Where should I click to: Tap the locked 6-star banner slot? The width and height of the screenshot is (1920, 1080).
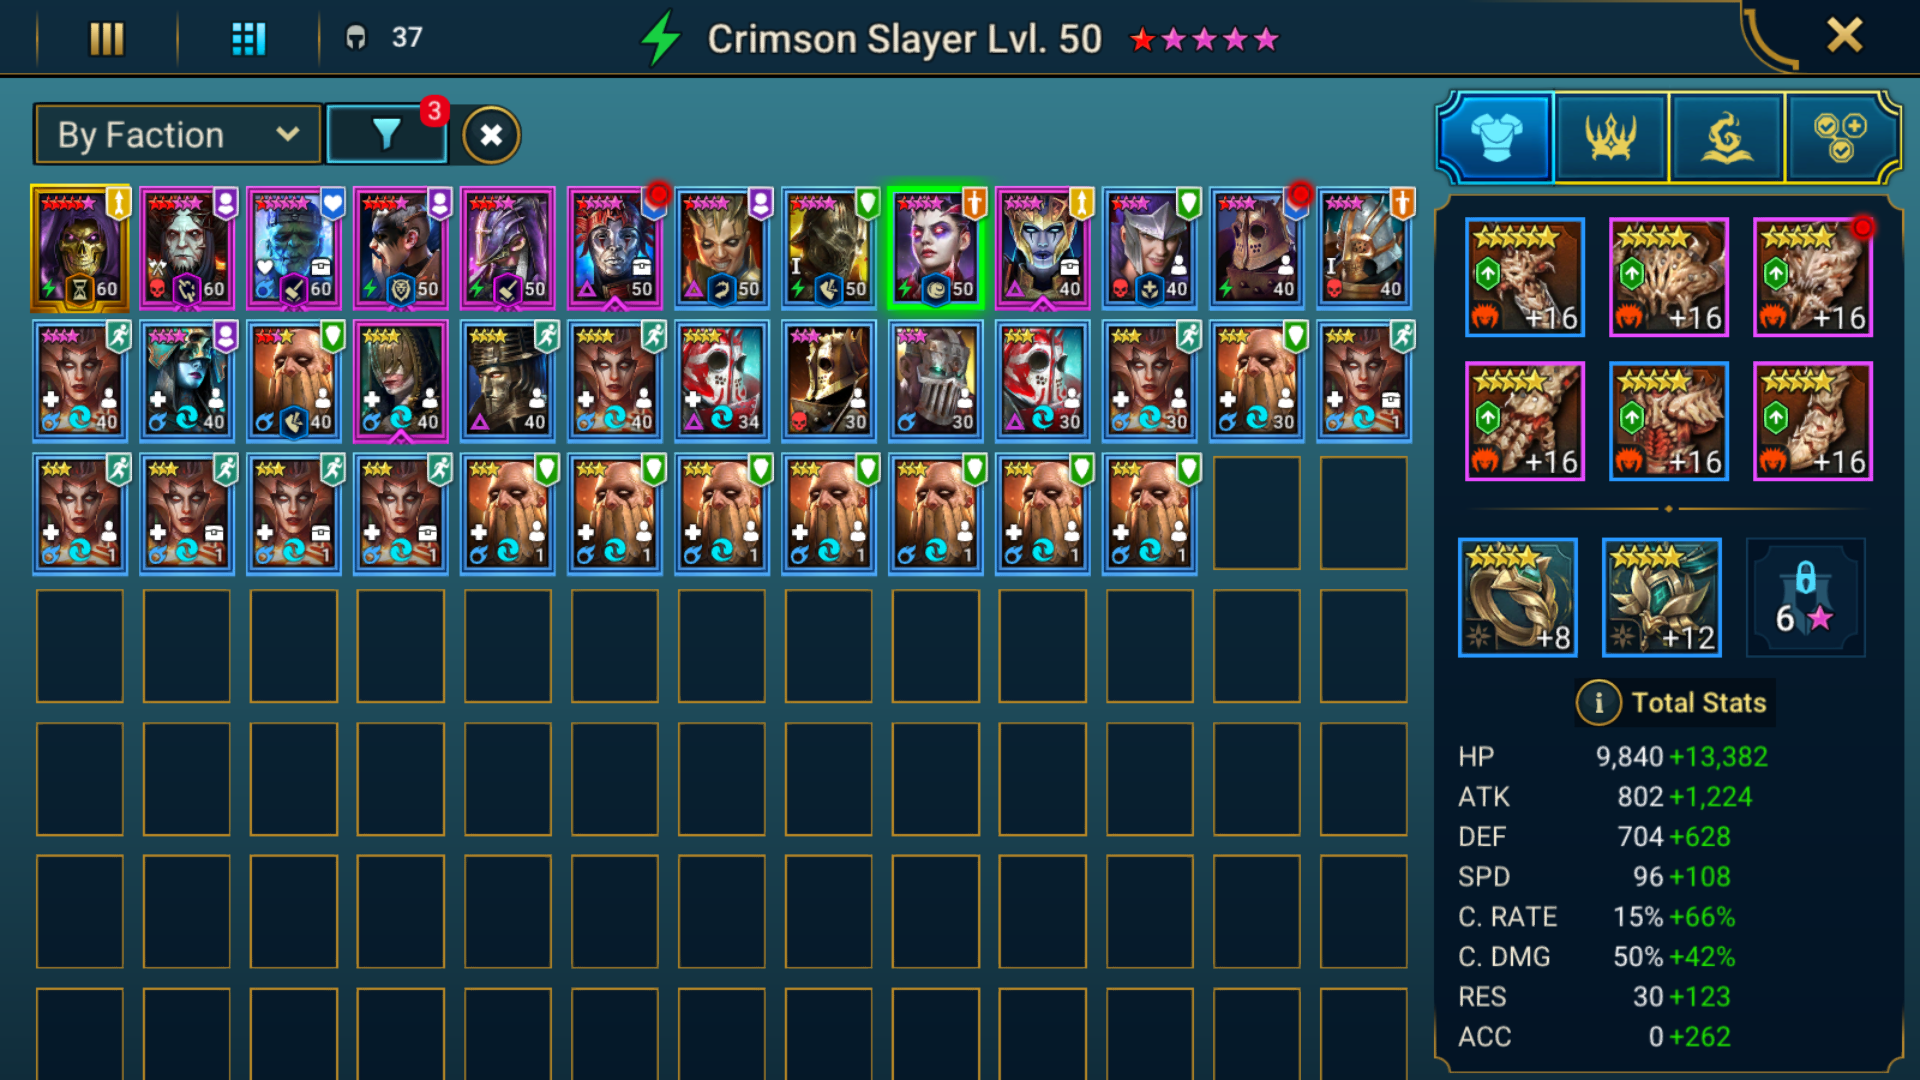(x=1805, y=598)
